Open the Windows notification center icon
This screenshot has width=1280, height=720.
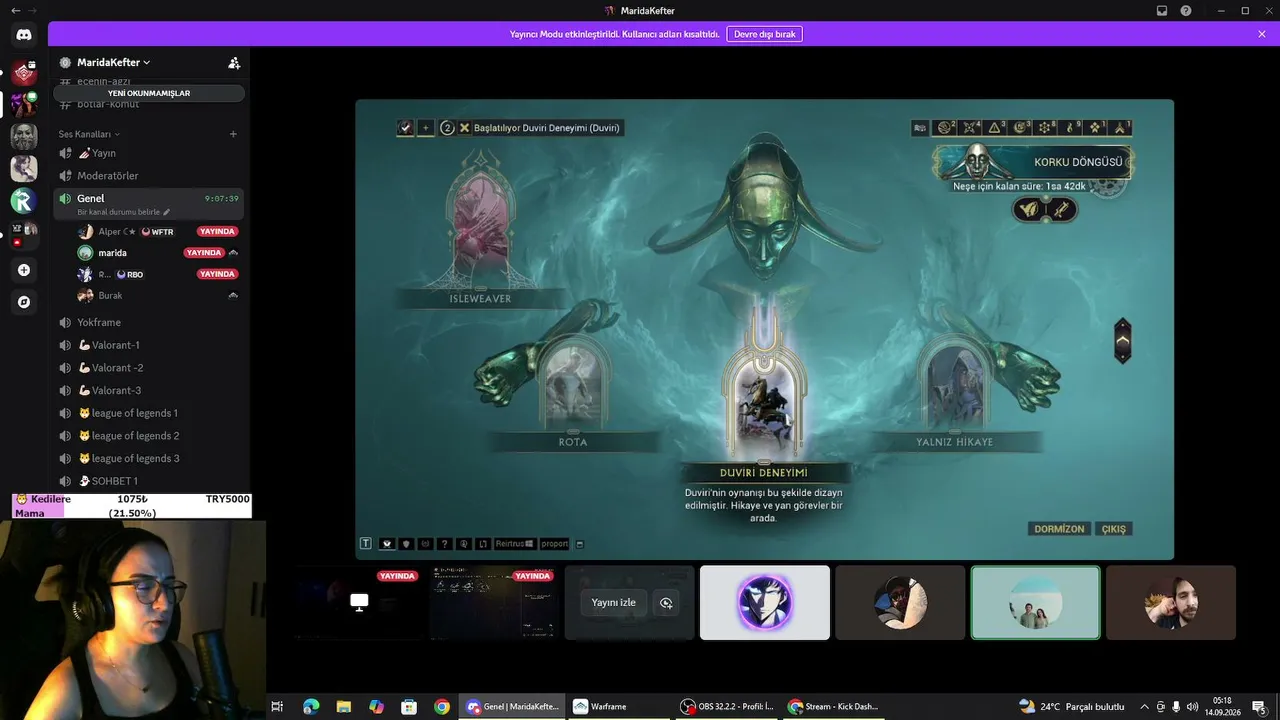click(x=1262, y=707)
